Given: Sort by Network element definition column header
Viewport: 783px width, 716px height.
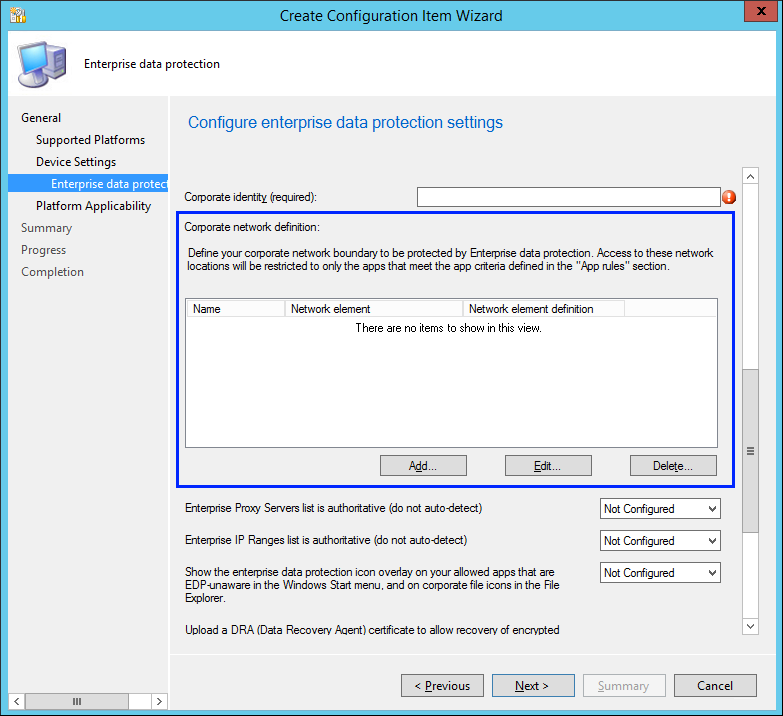Looking at the screenshot, I should point(544,309).
